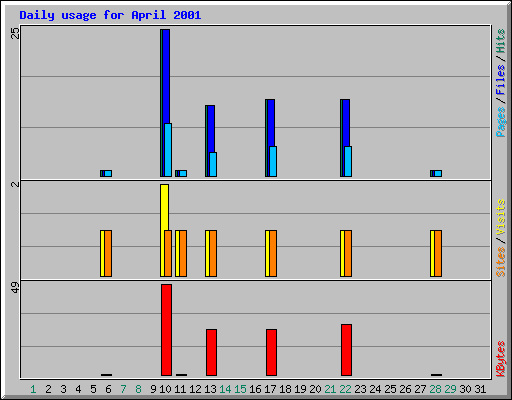Viewport: 512px width, 400px height.
Task: Select day "25" on the x-axis
Action: [390, 389]
